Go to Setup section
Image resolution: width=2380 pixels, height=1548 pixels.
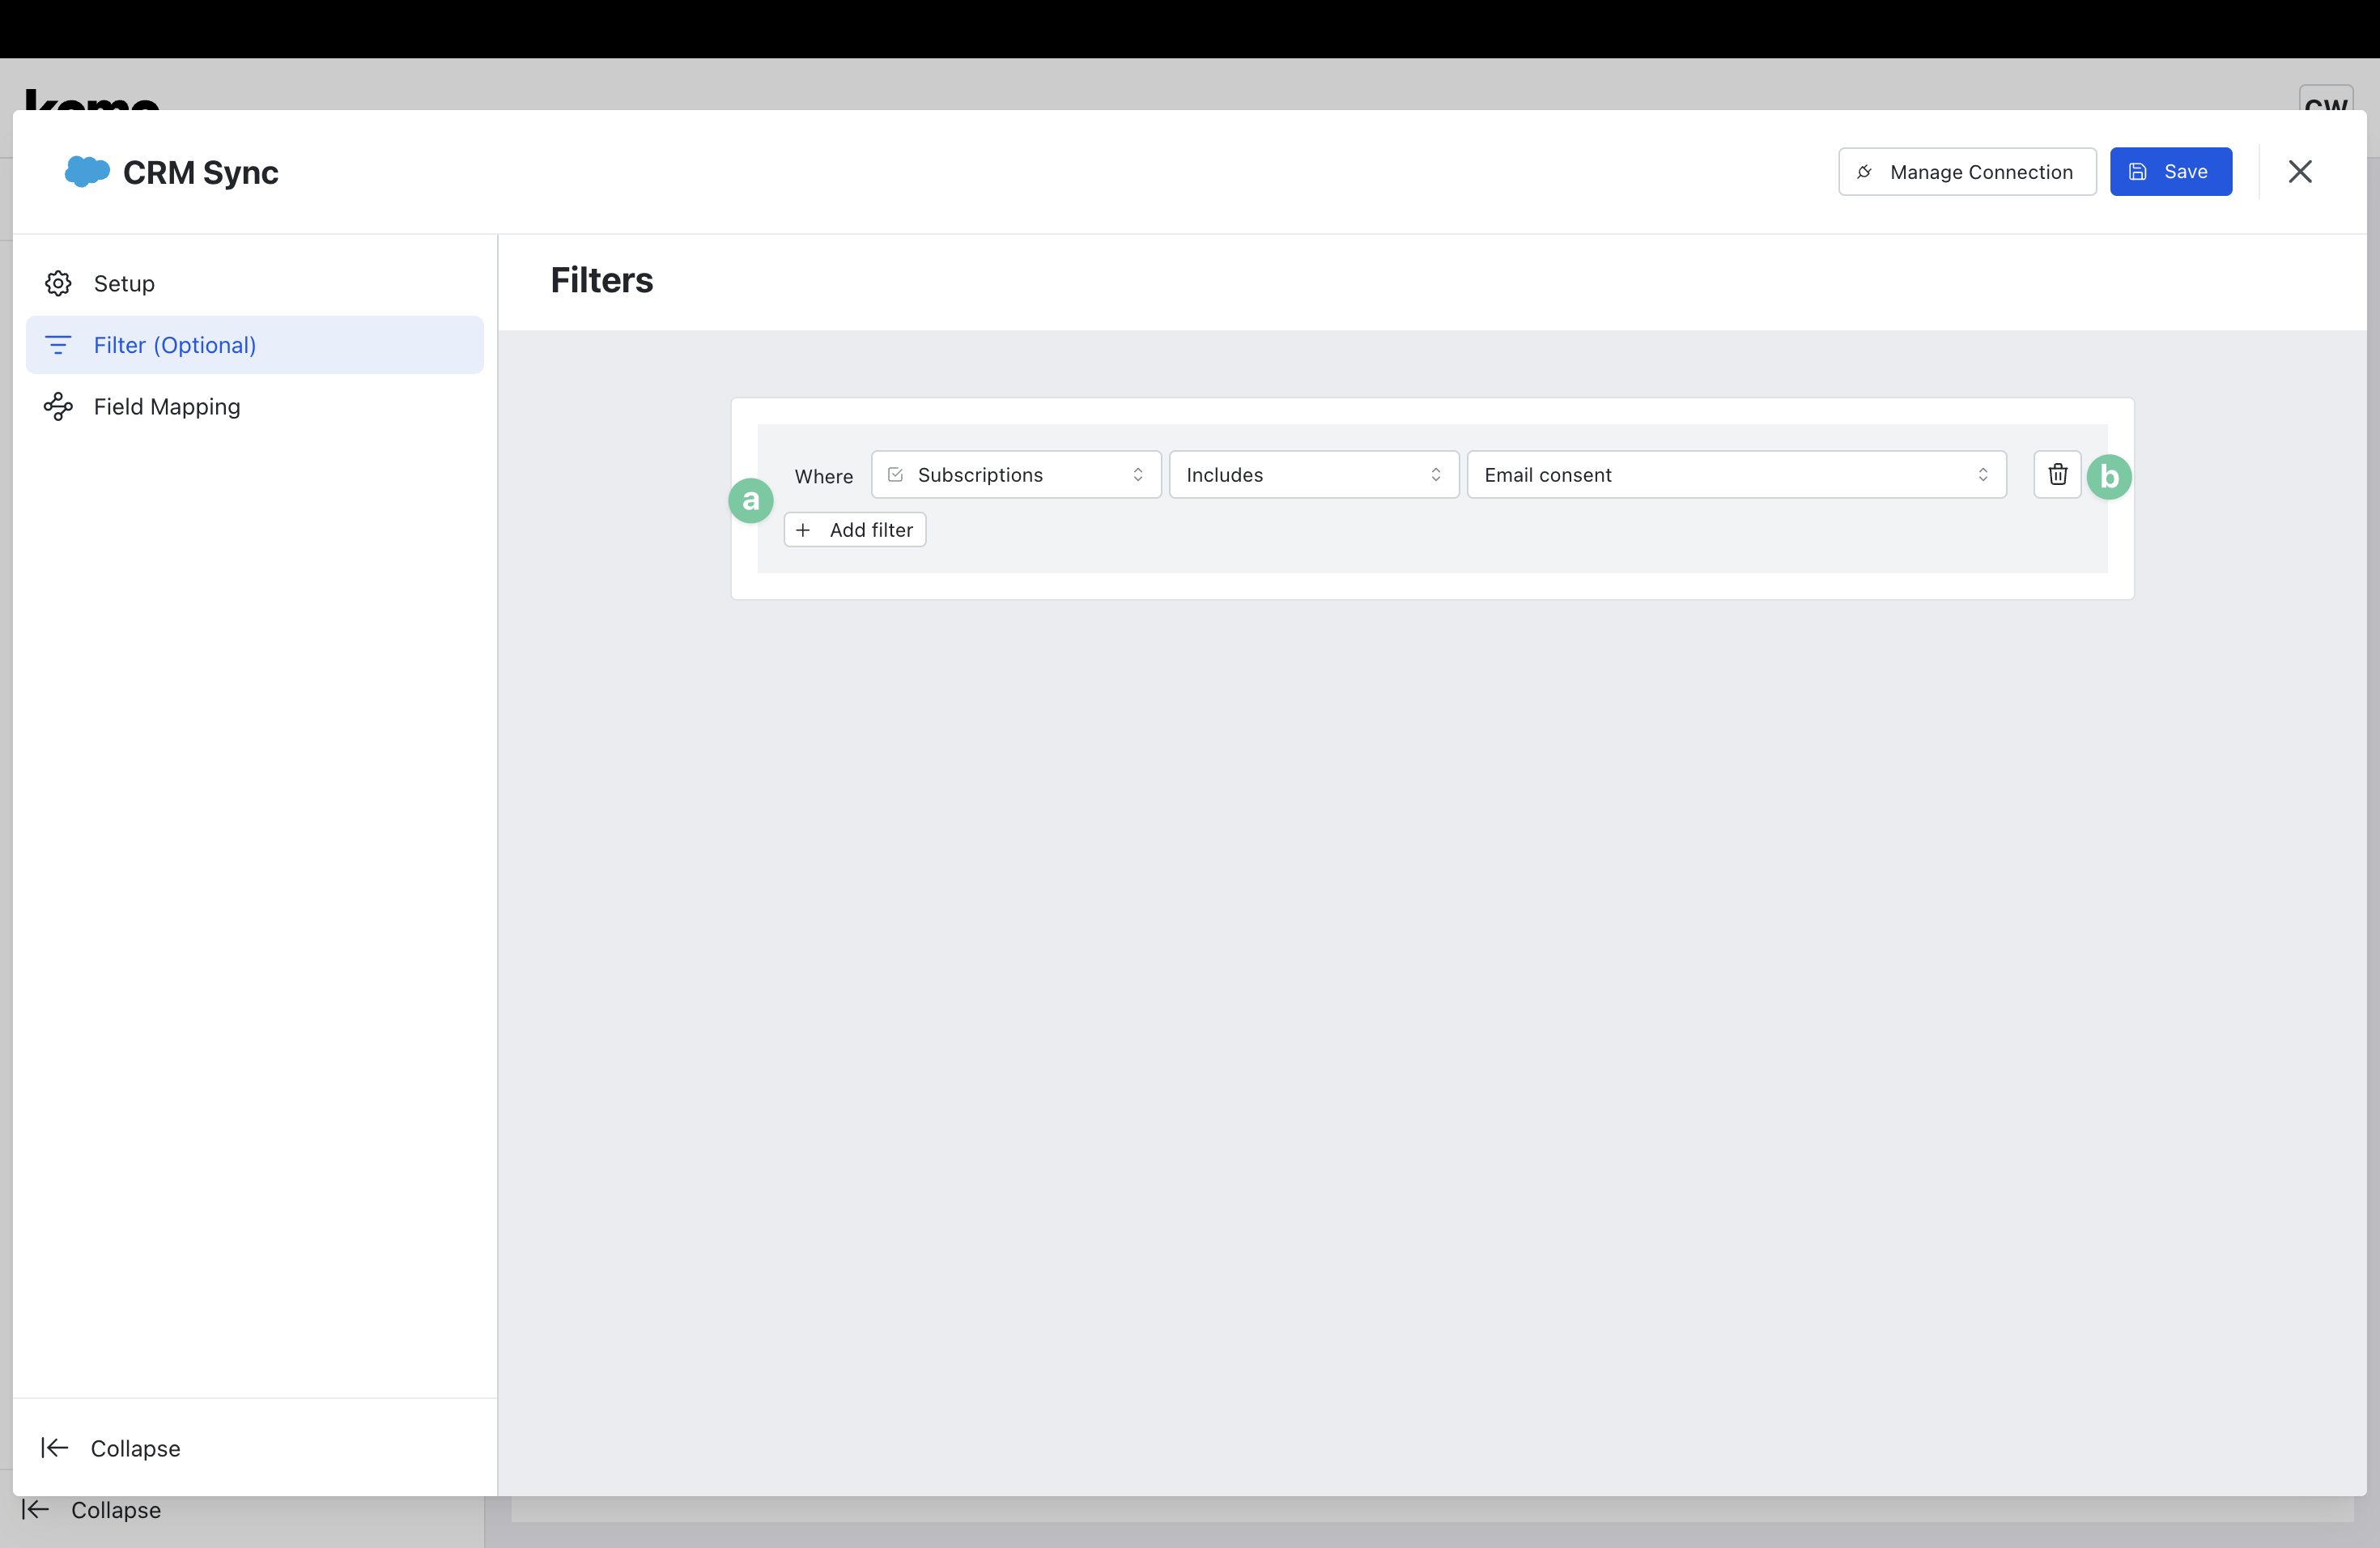coord(124,283)
